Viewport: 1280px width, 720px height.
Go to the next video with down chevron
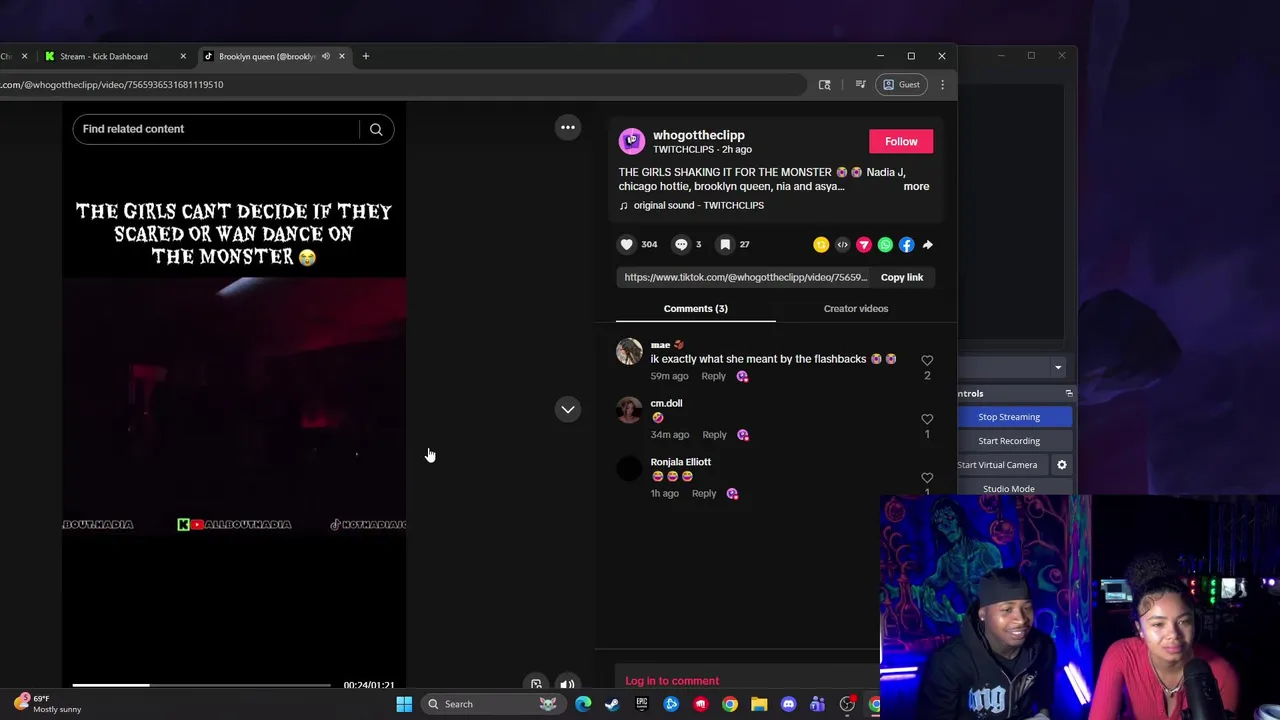coord(568,409)
